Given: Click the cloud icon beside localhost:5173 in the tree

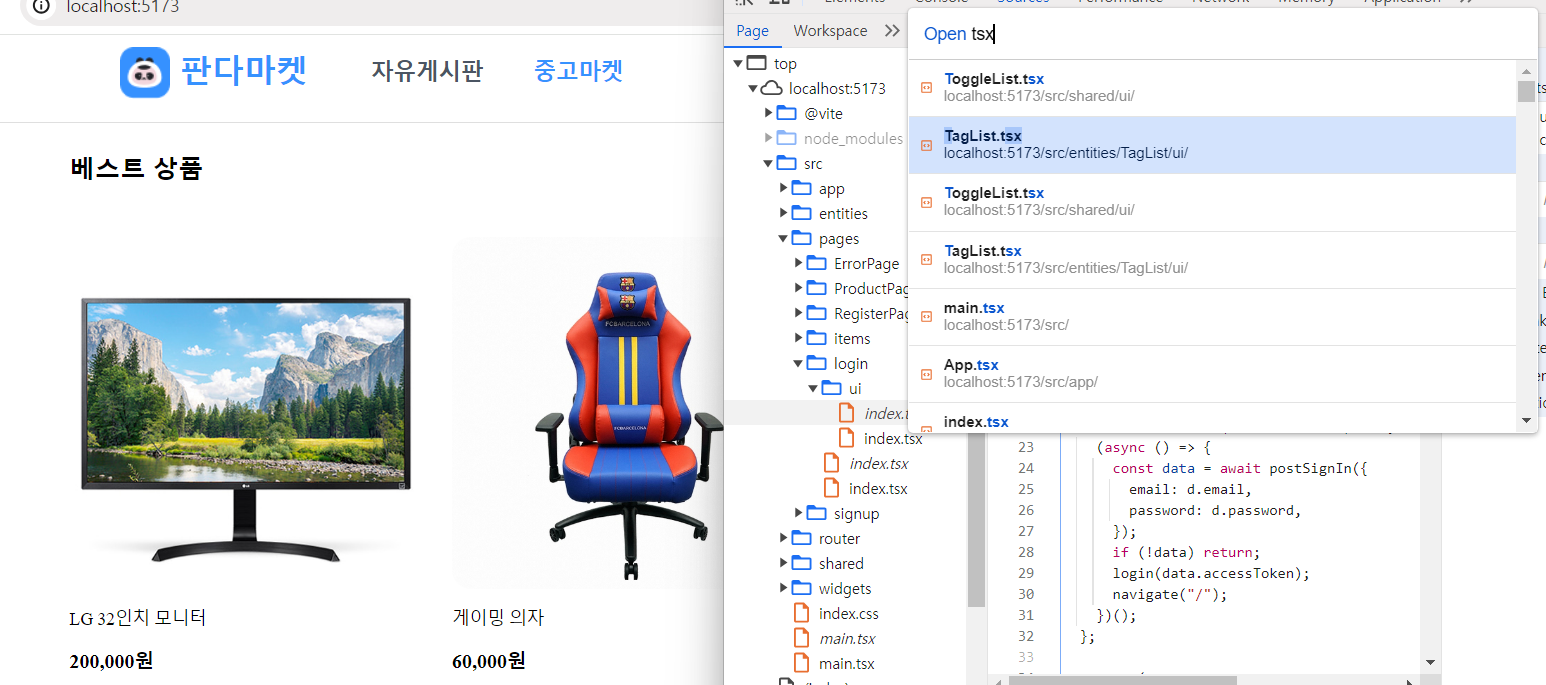Looking at the screenshot, I should (x=773, y=88).
